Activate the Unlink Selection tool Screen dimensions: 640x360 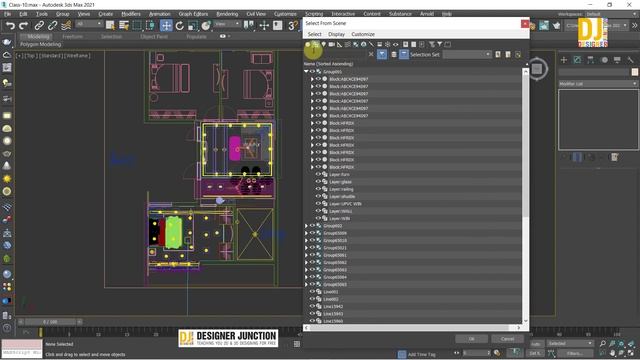pyautogui.click(x=52, y=26)
